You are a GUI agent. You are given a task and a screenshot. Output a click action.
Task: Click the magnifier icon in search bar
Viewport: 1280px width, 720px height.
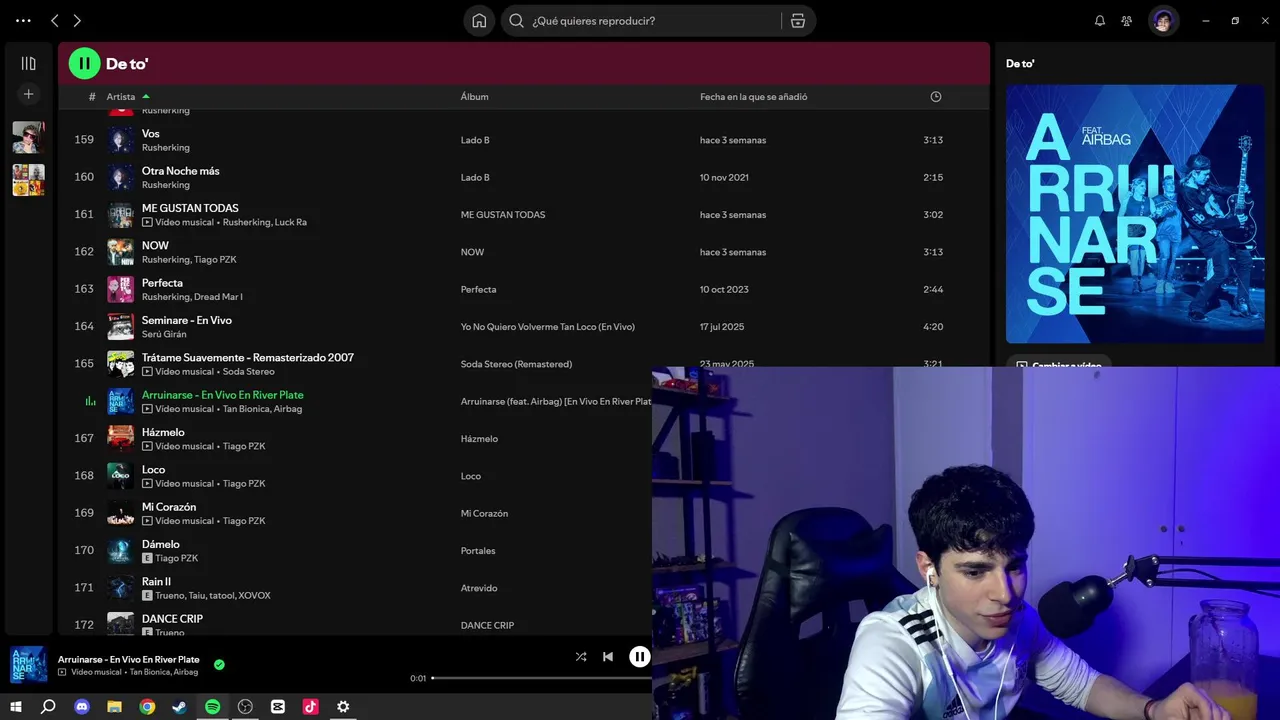pos(517,20)
